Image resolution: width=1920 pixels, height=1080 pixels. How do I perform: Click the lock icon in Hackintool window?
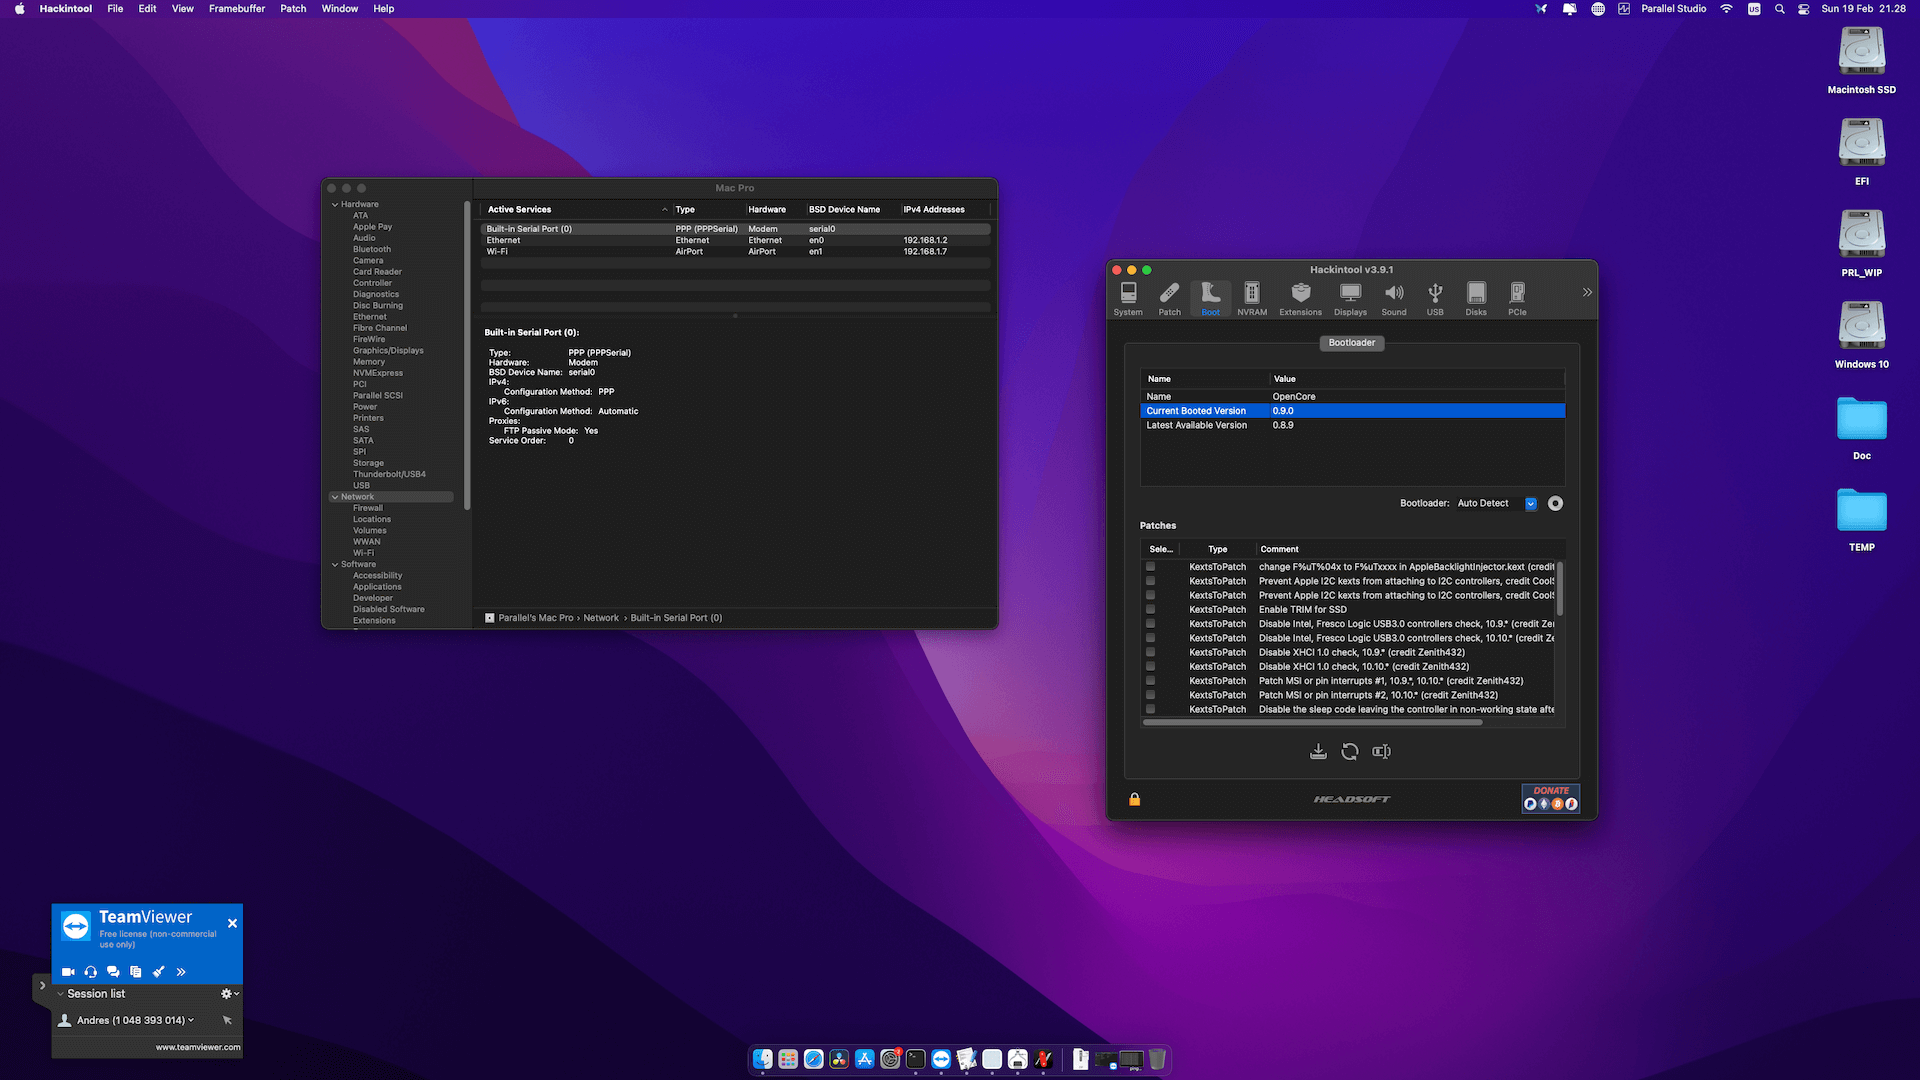point(1134,799)
